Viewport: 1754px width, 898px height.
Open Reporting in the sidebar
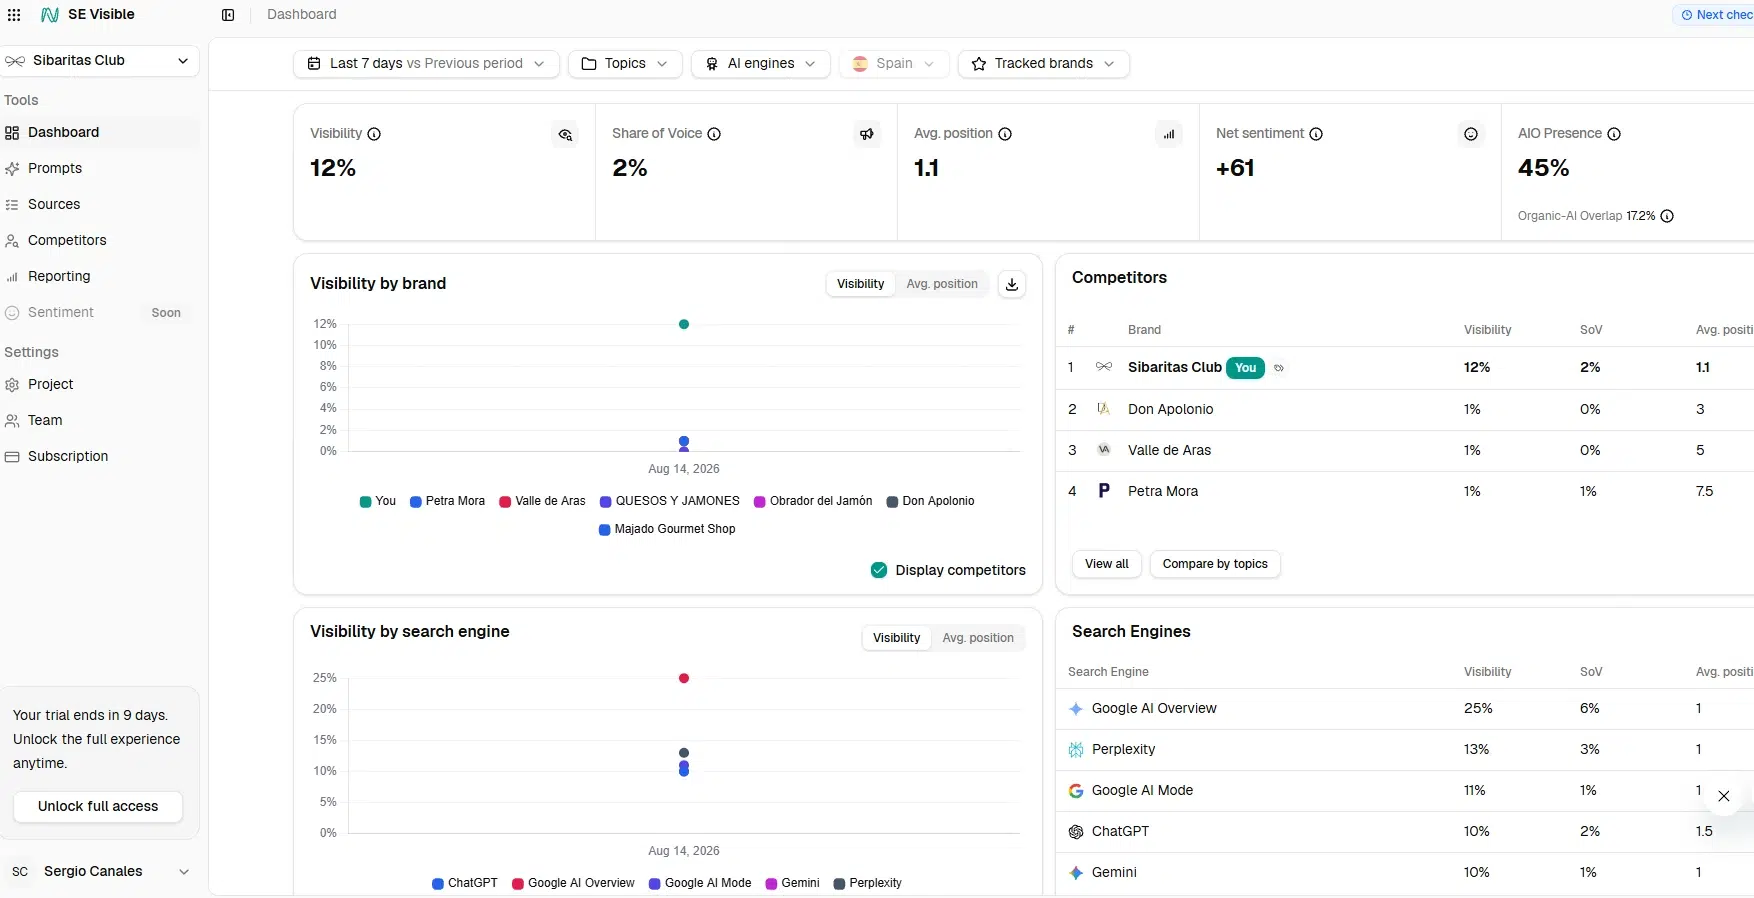tap(100, 277)
